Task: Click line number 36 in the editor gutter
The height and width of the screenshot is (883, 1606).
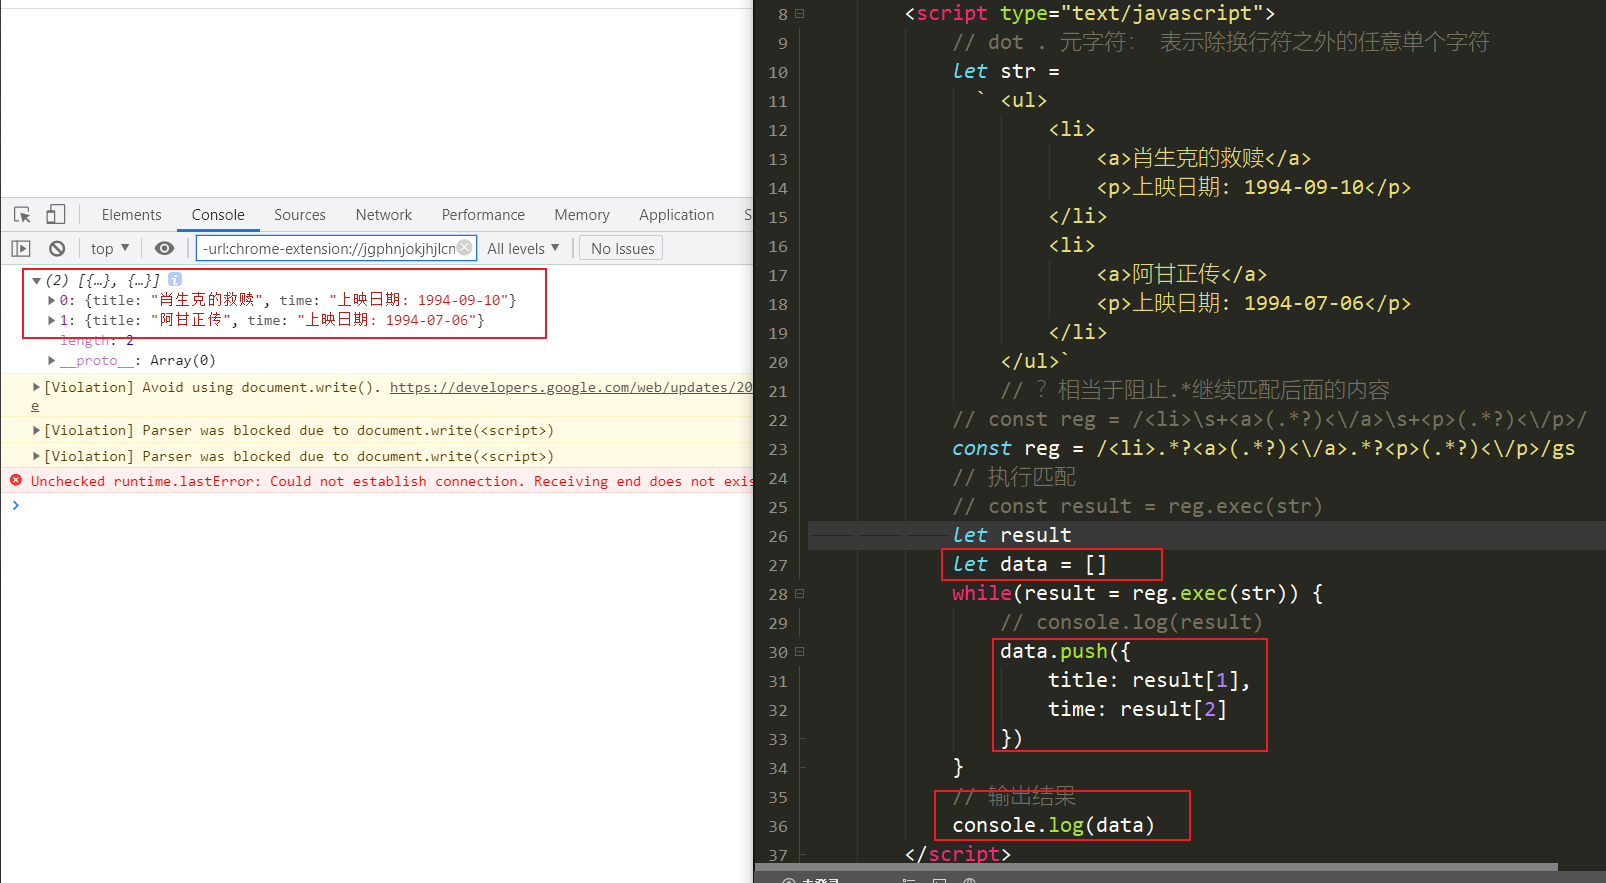Action: 778,826
